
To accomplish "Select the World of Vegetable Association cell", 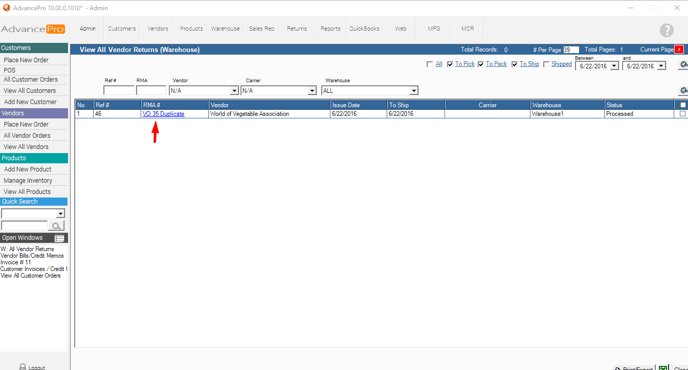I will point(269,114).
